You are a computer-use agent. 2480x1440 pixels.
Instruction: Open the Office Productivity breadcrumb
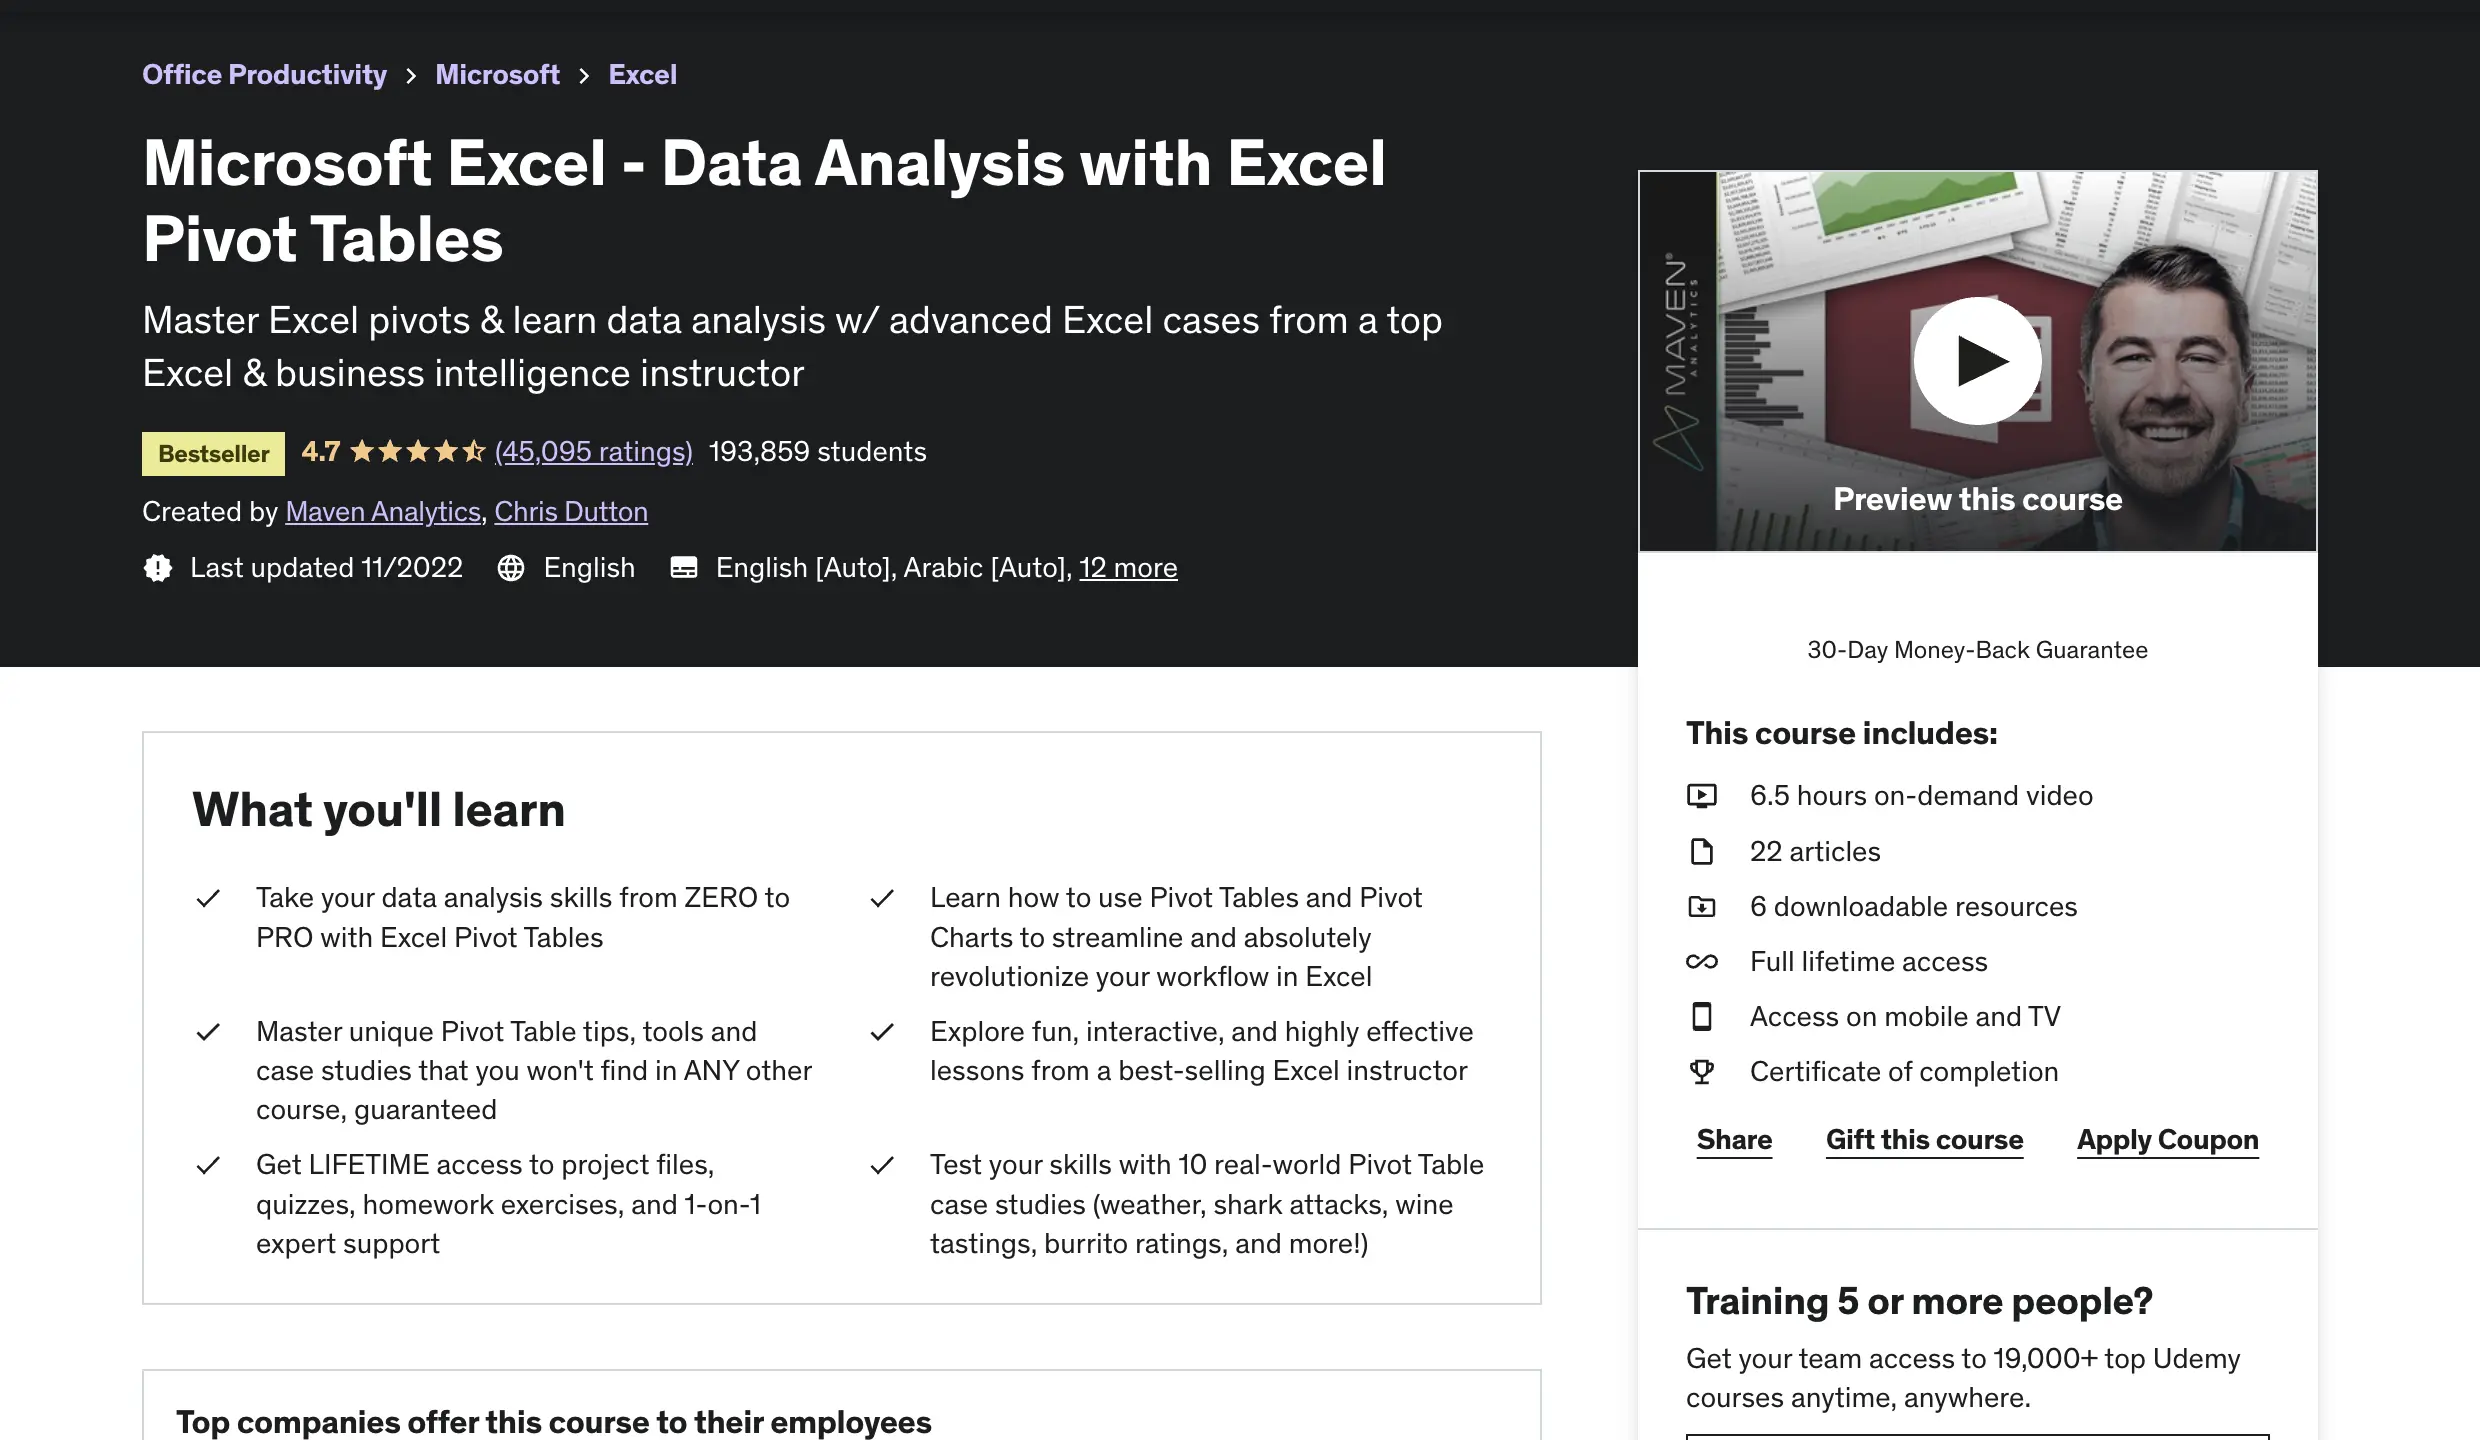point(264,75)
